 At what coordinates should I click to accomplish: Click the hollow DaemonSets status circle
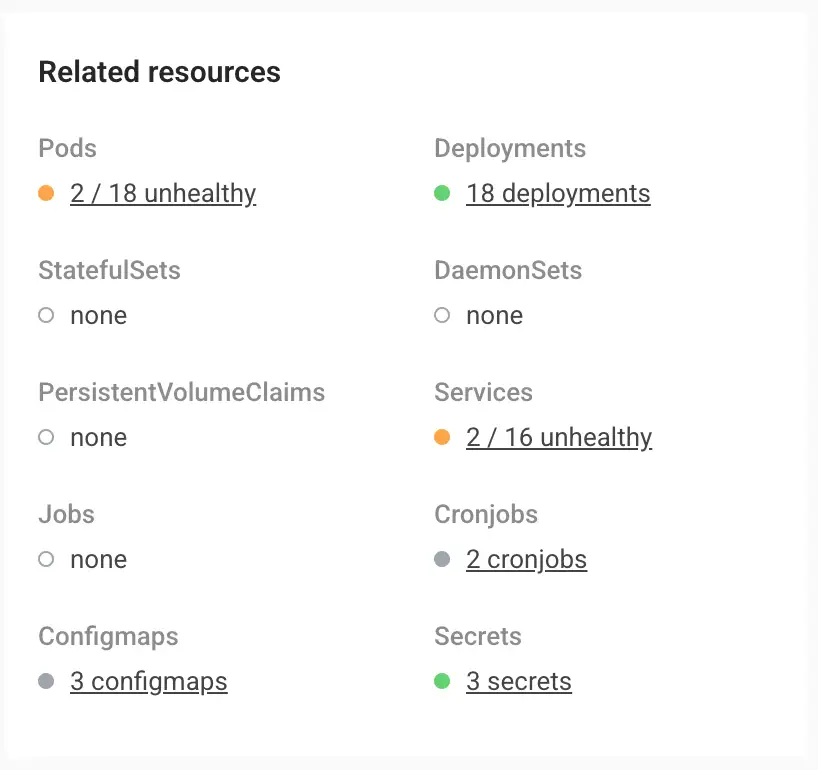click(442, 315)
